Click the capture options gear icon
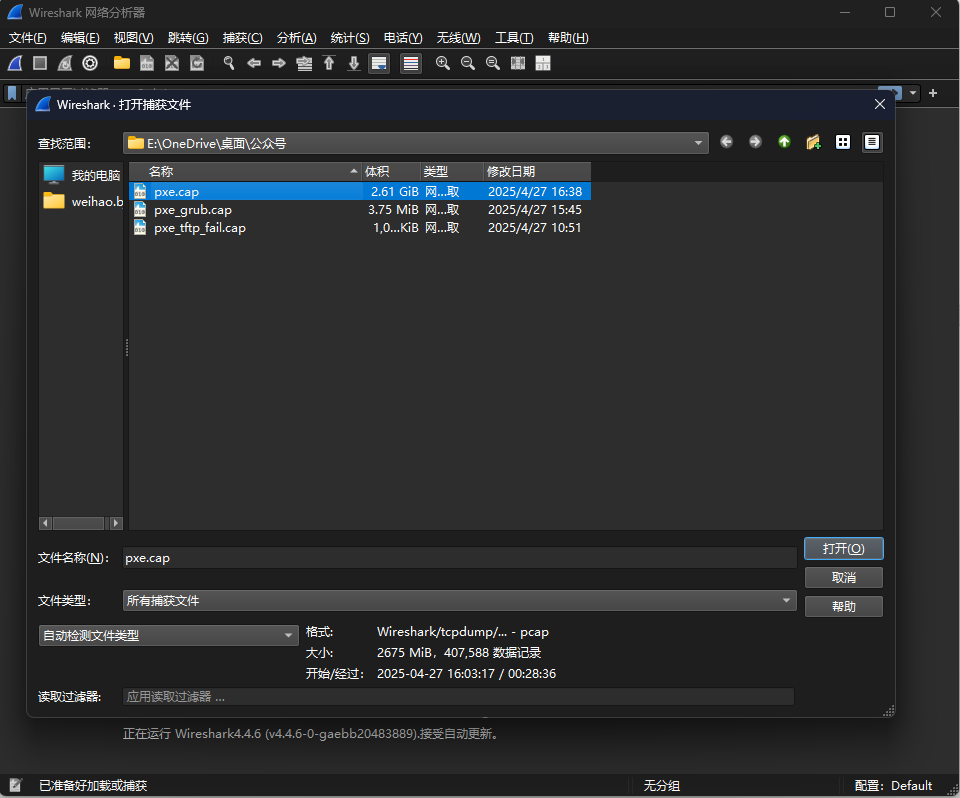 click(x=90, y=63)
